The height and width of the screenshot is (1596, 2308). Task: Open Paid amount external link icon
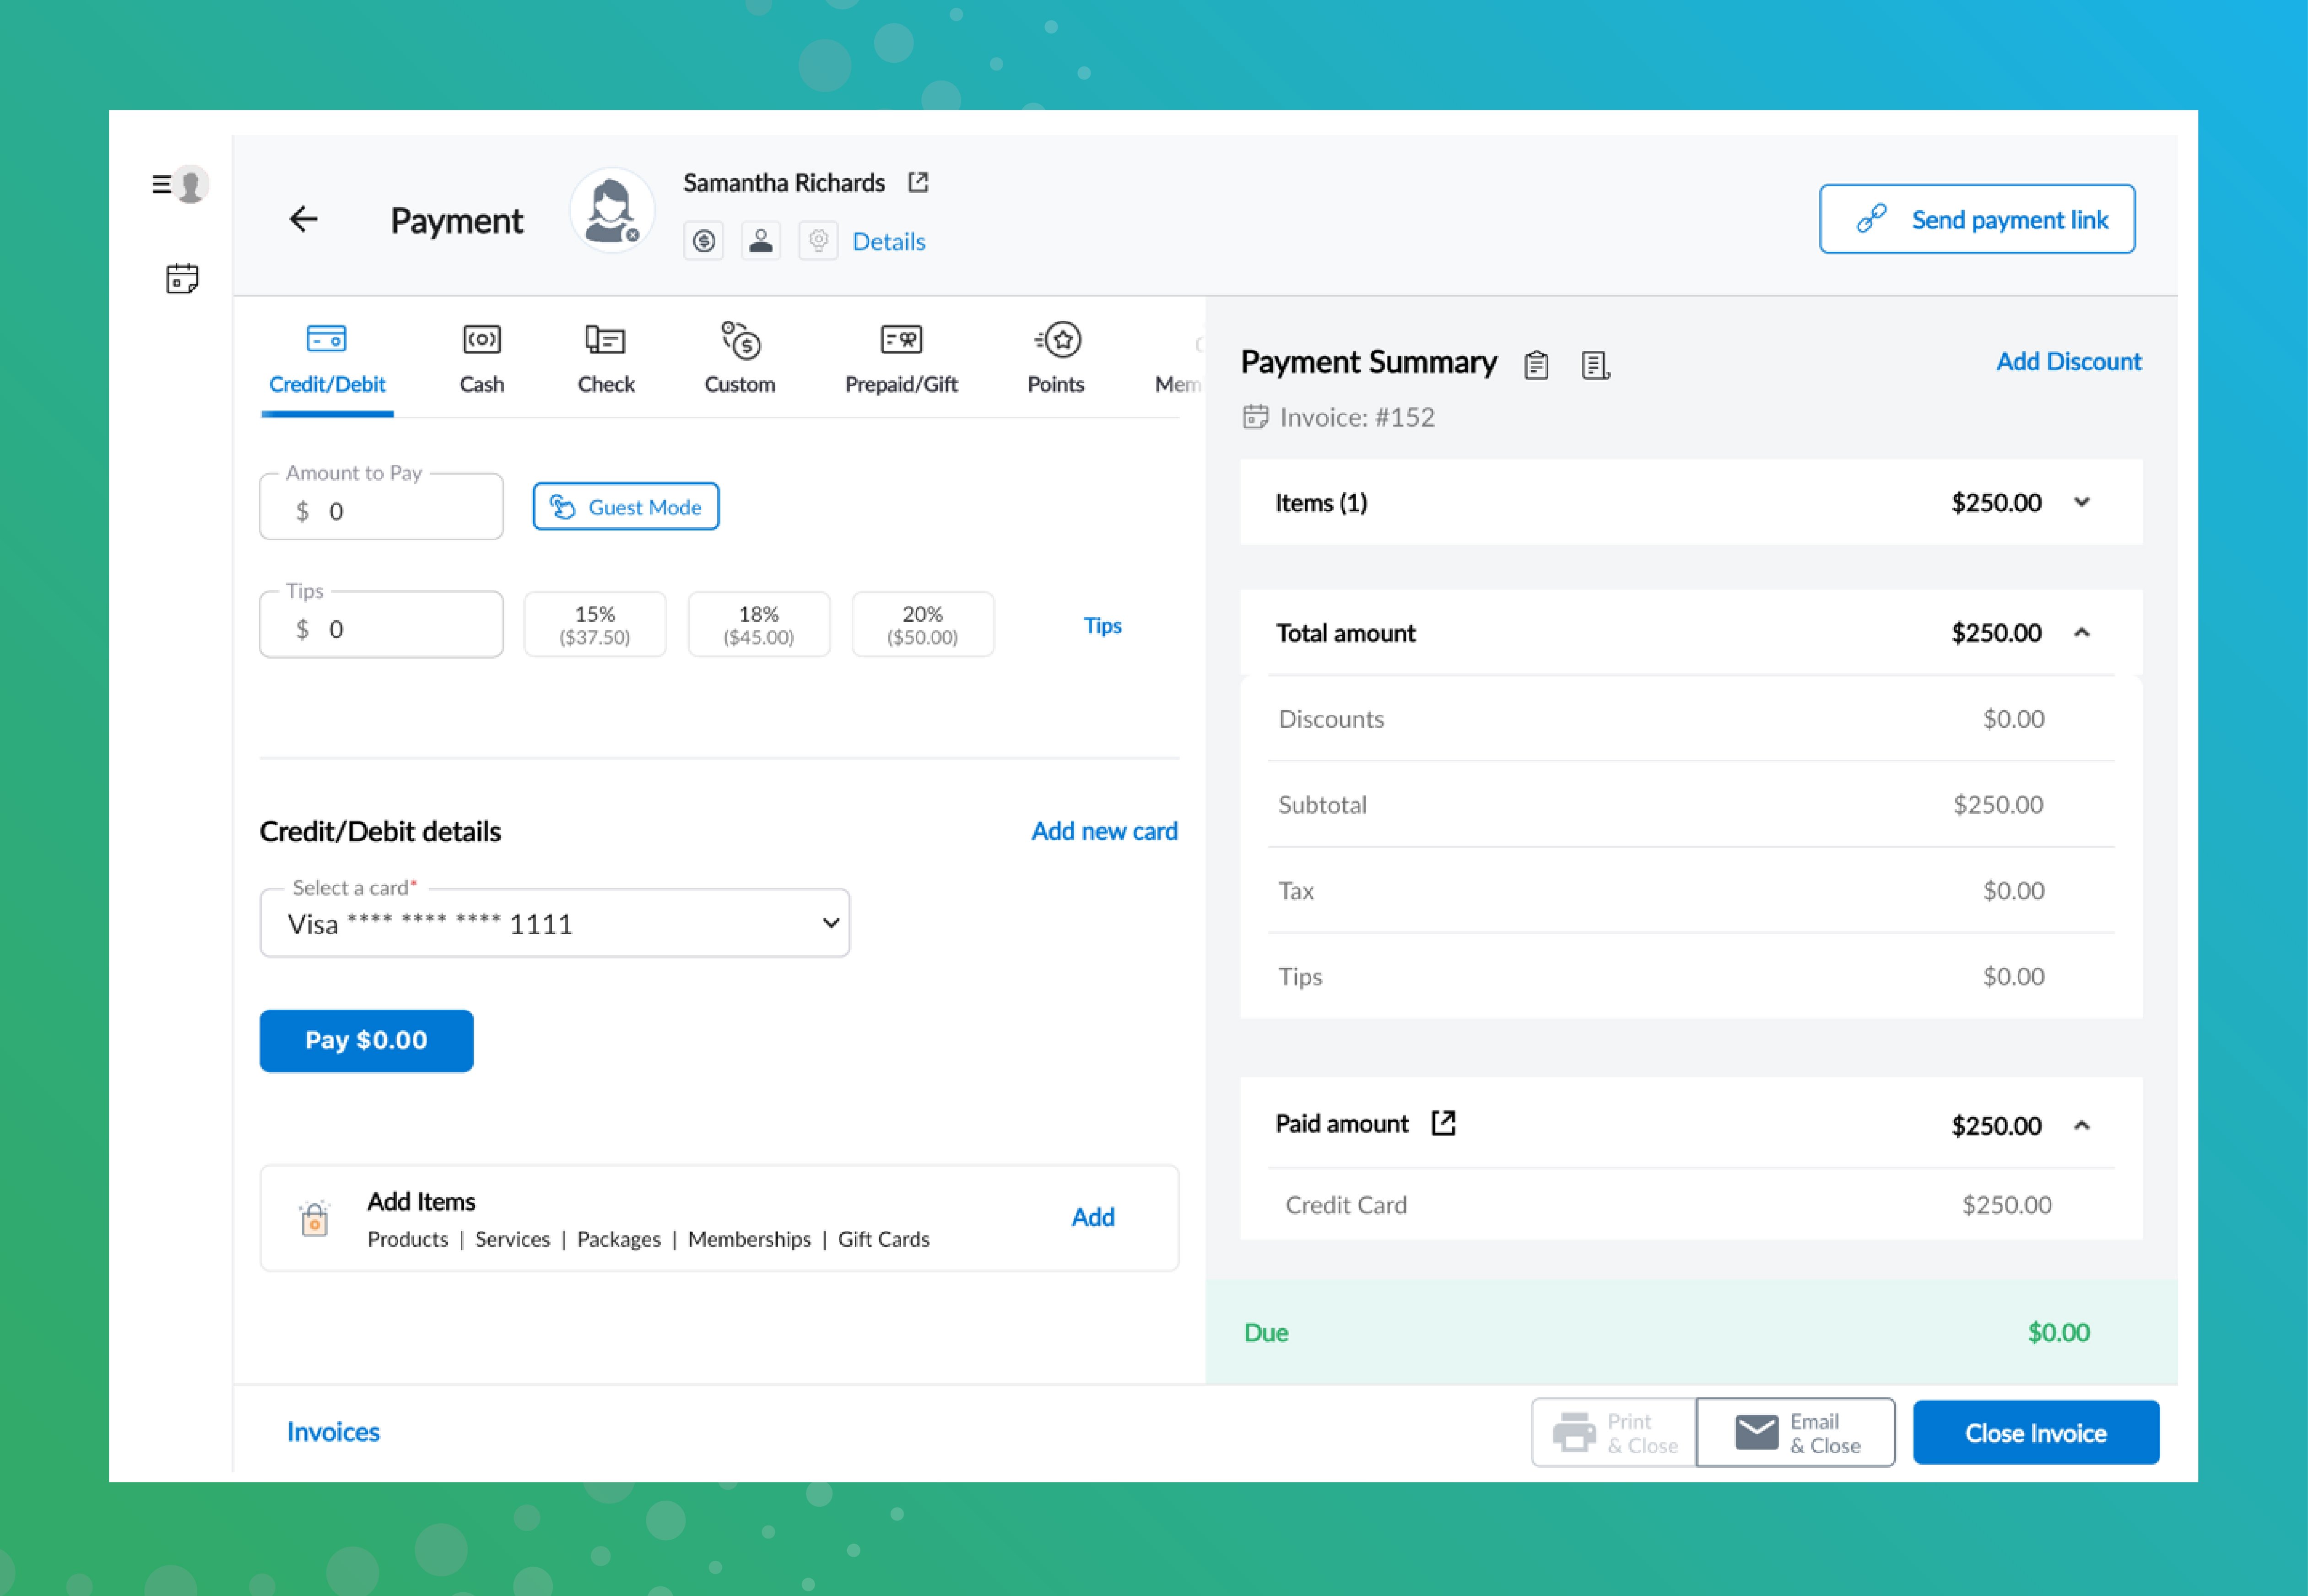click(1443, 1123)
